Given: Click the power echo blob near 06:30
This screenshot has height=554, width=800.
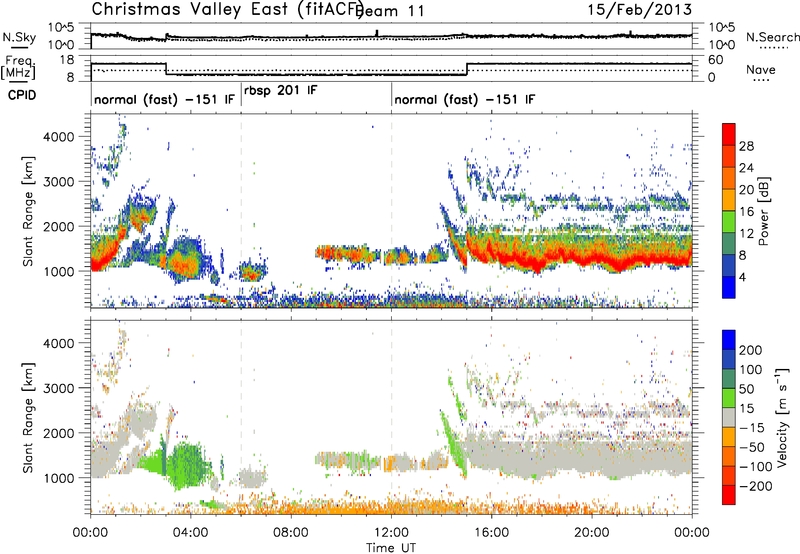Looking at the screenshot, I should (253, 272).
